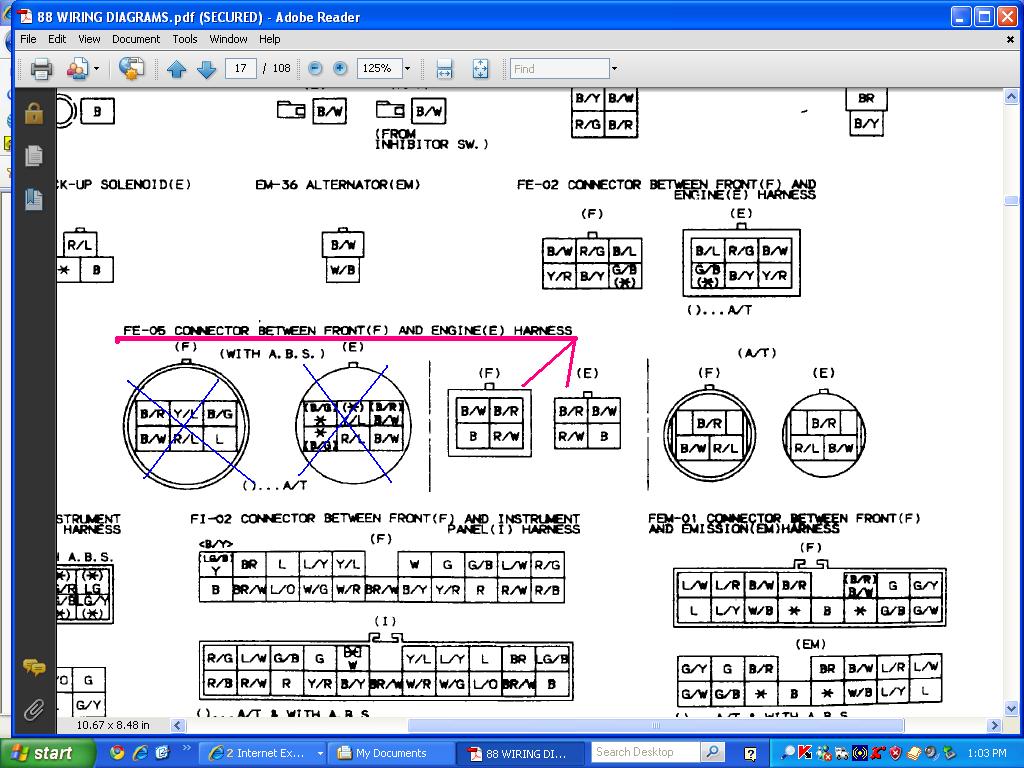This screenshot has height=768, width=1024.
Task: Click the fit width scrolling icon
Action: click(444, 69)
